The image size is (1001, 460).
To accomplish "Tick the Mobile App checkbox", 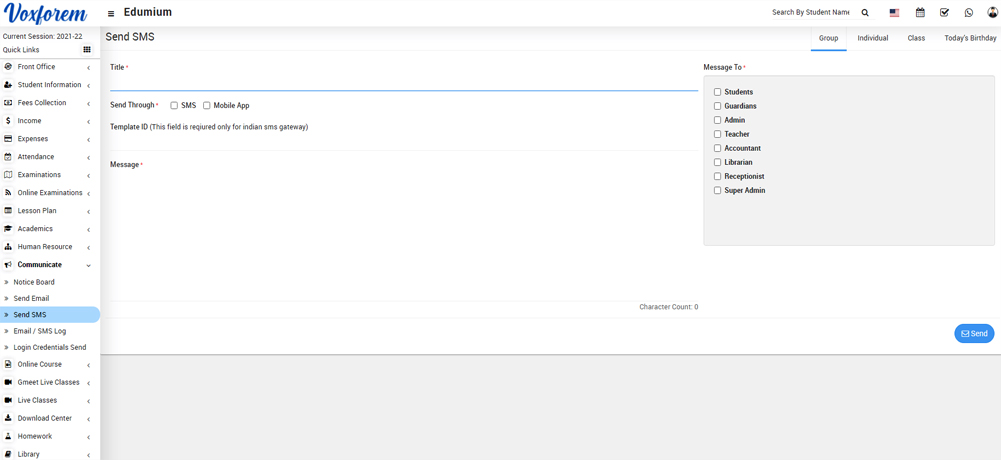I will click(x=207, y=105).
